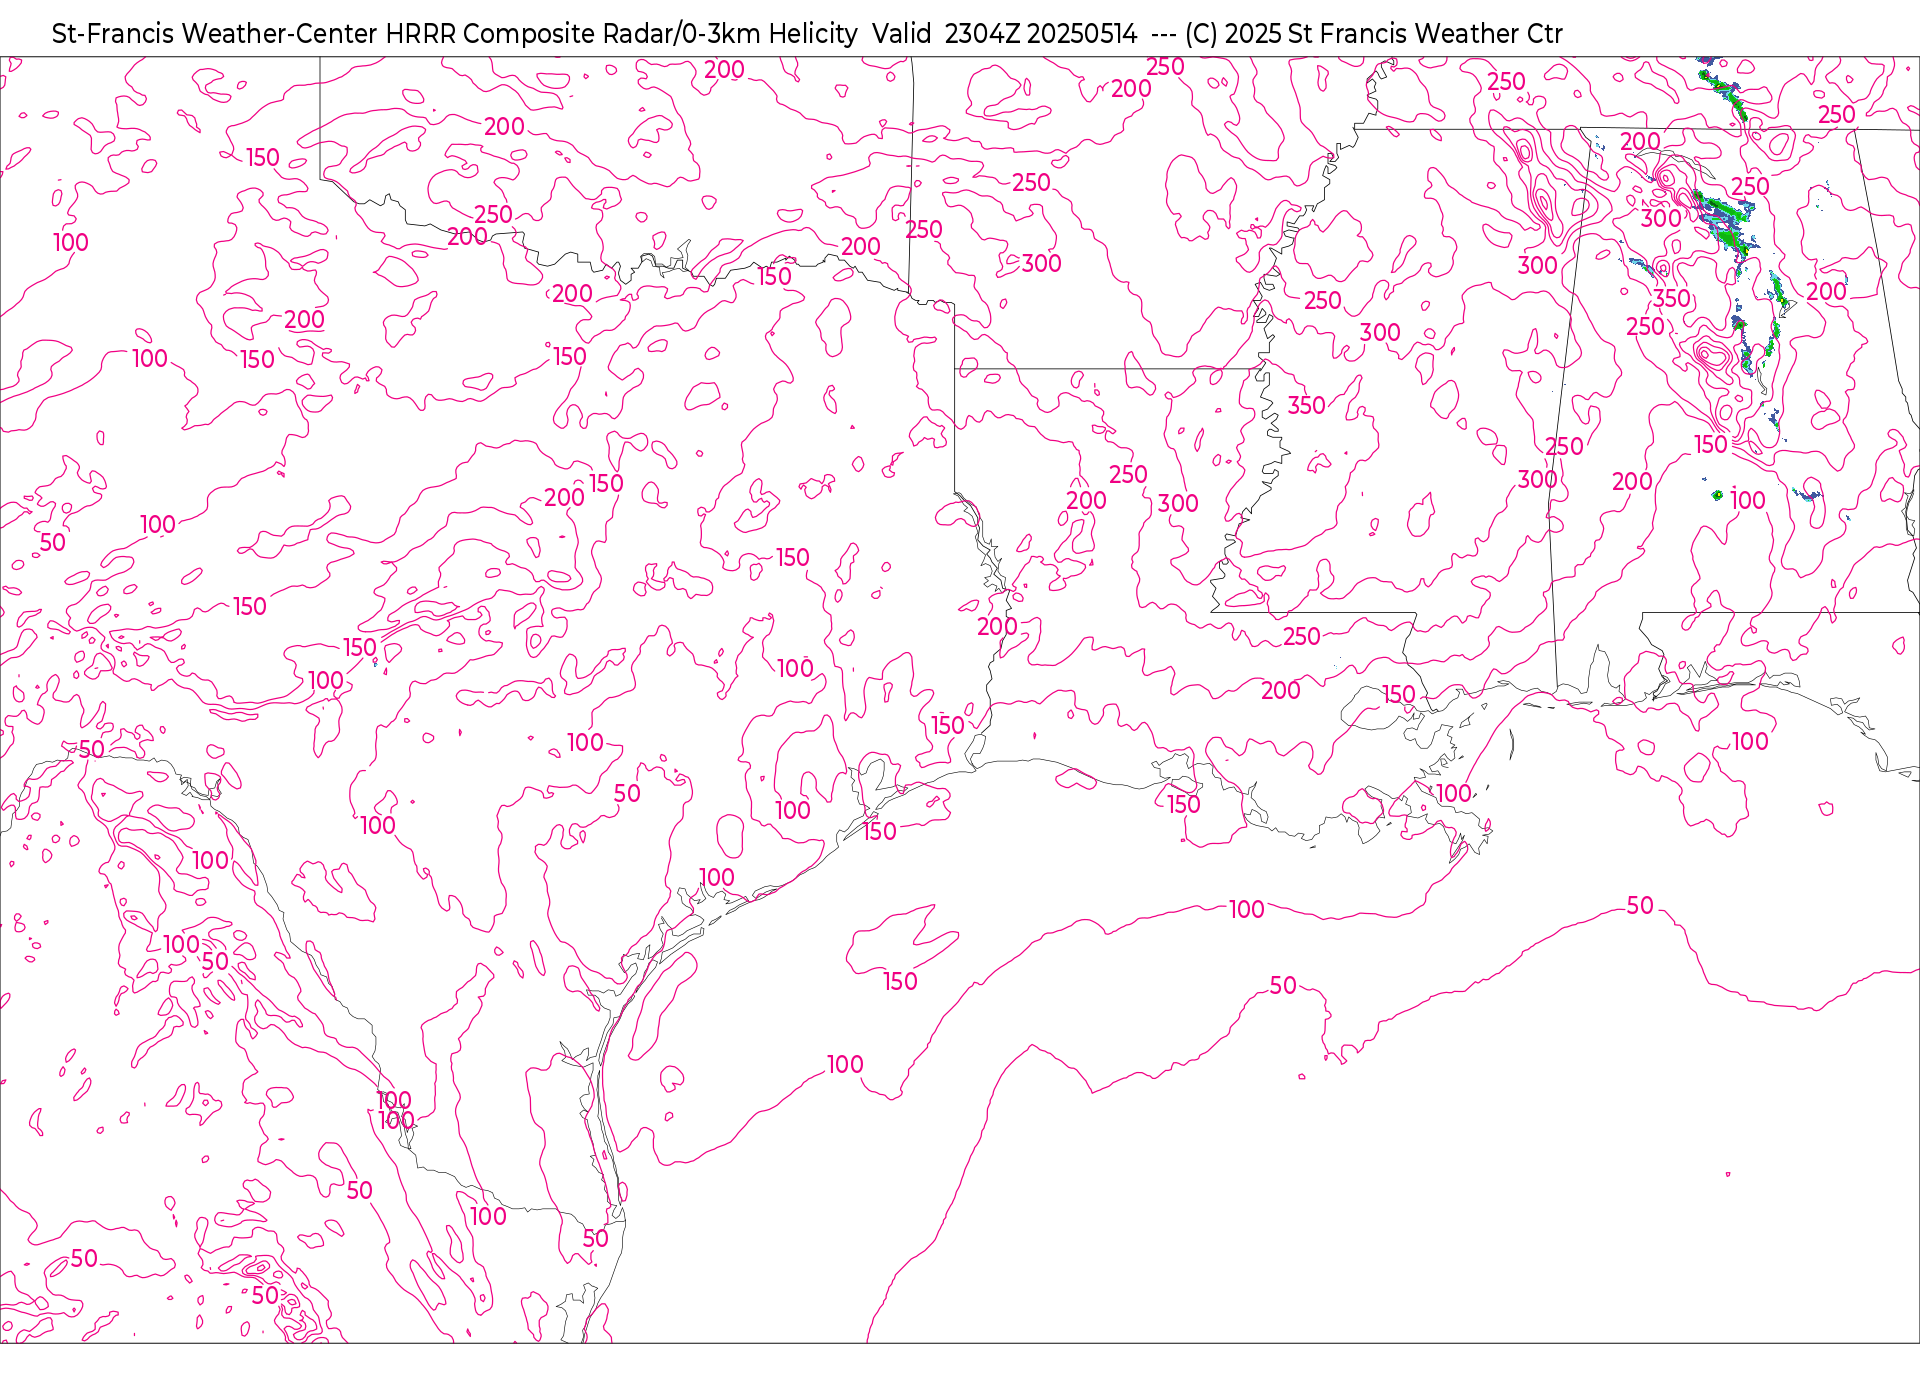Screen dimensions: 1920x1400
Task: Click "(C) 2025 St Francis Weather Ctr" copyright text
Action: point(1373,34)
